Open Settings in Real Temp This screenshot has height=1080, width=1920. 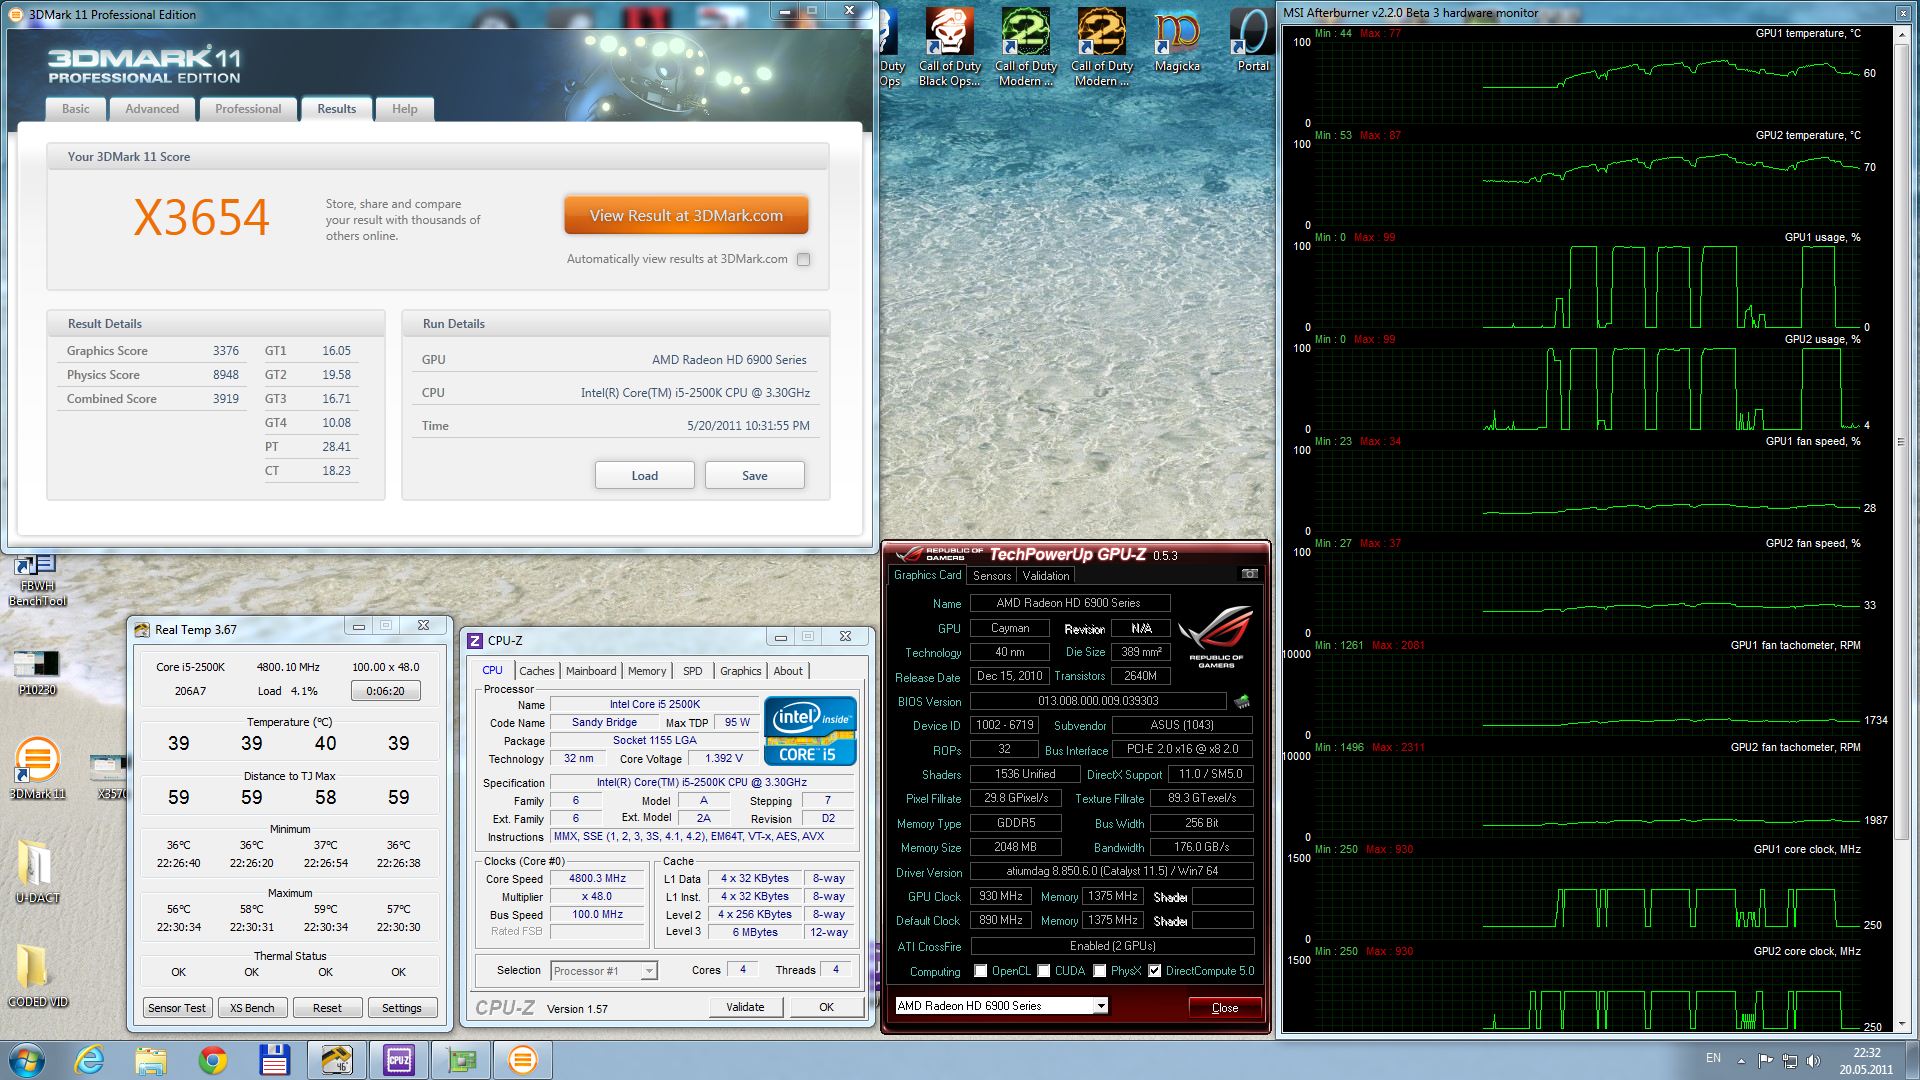402,1008
